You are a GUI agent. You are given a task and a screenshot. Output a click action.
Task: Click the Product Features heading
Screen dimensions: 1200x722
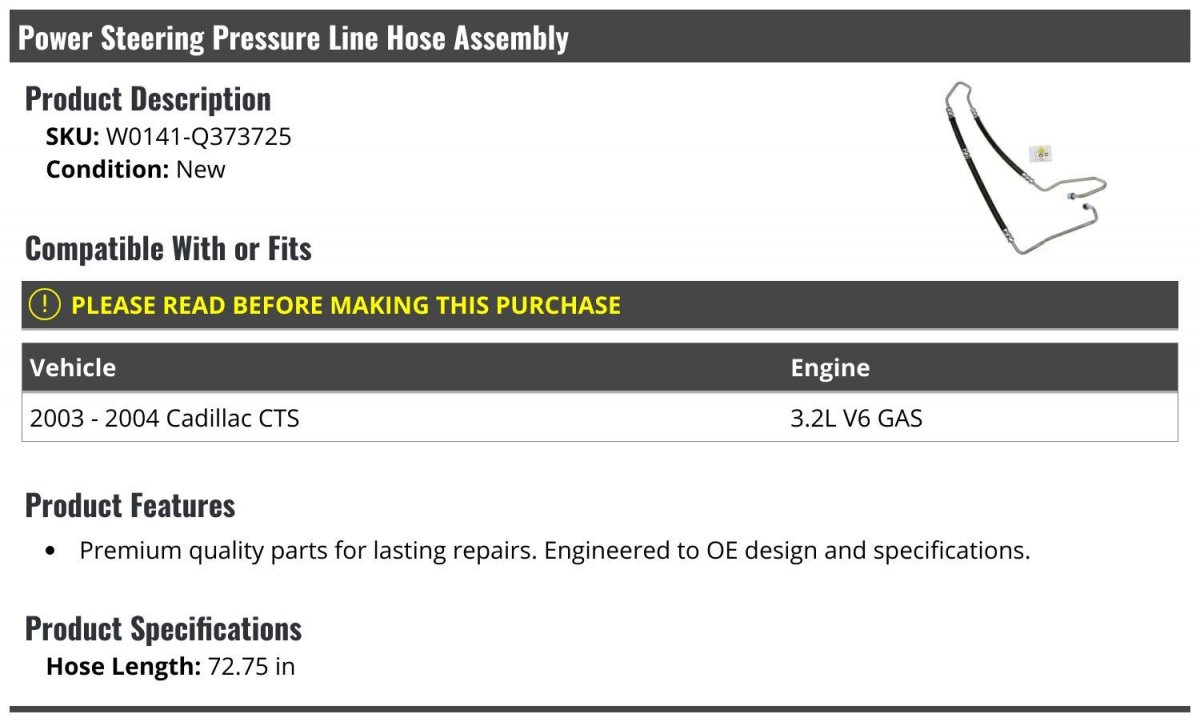tap(130, 505)
